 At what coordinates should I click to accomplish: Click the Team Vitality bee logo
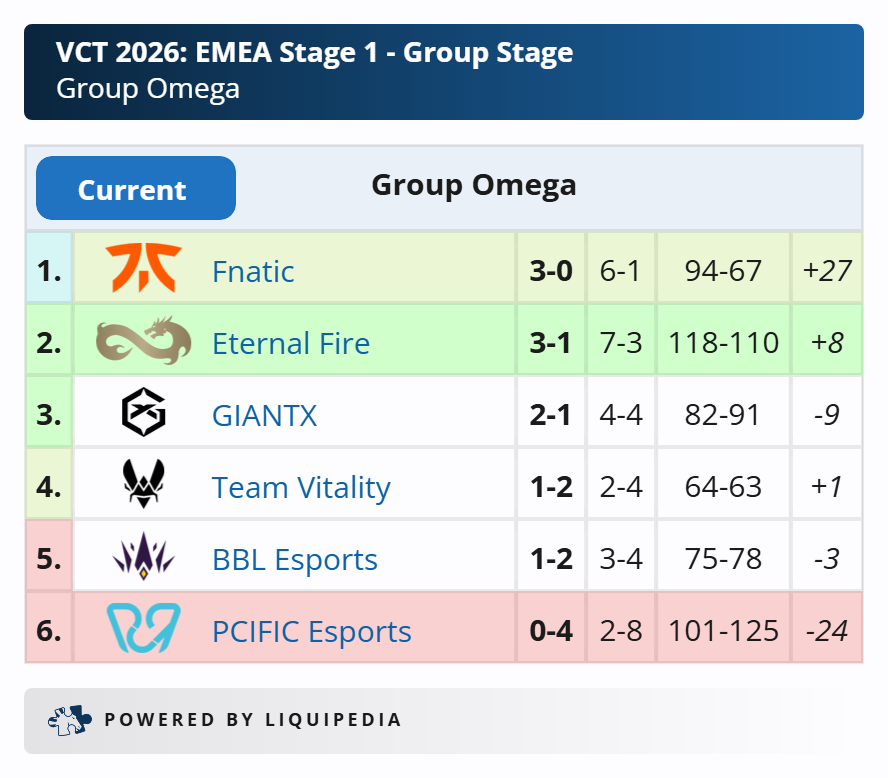pos(143,486)
